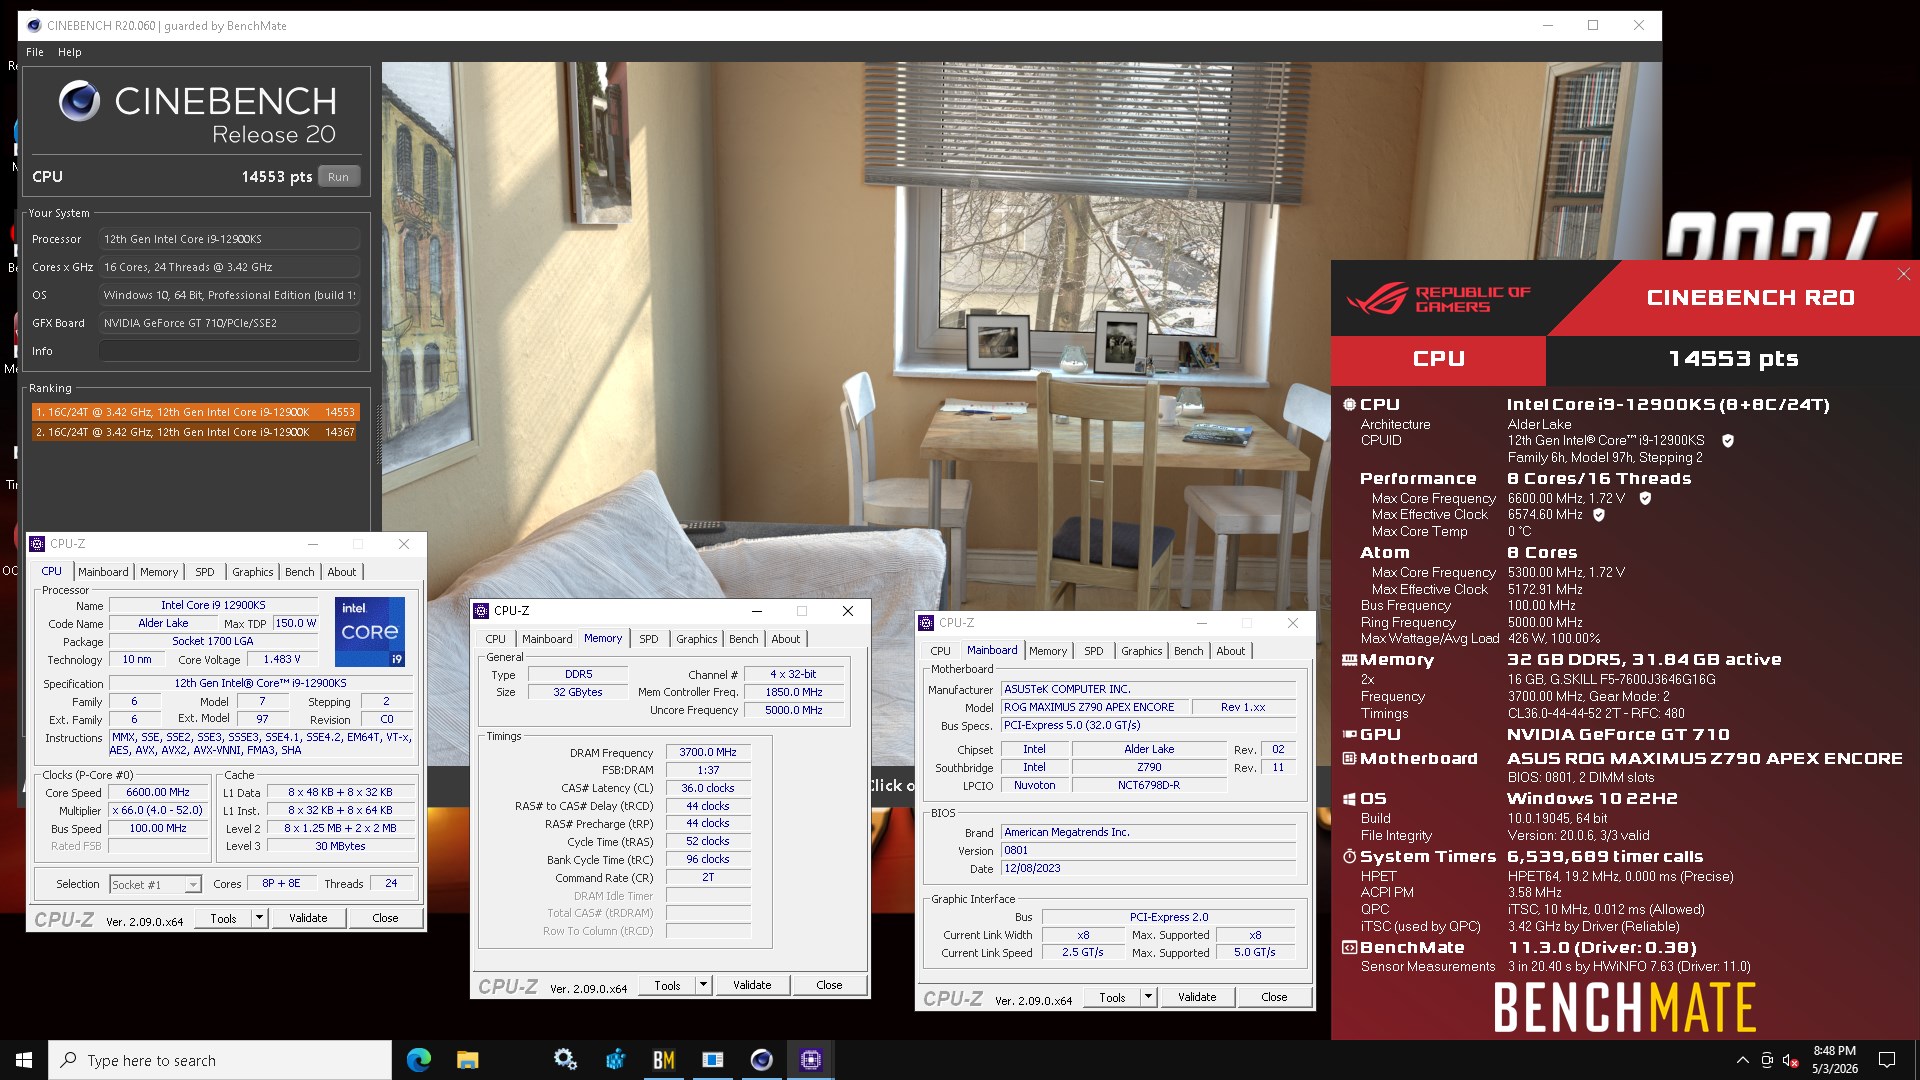
Task: Click the shield next to Max Effective Clock 6574.60
Action: [x=1598, y=515]
